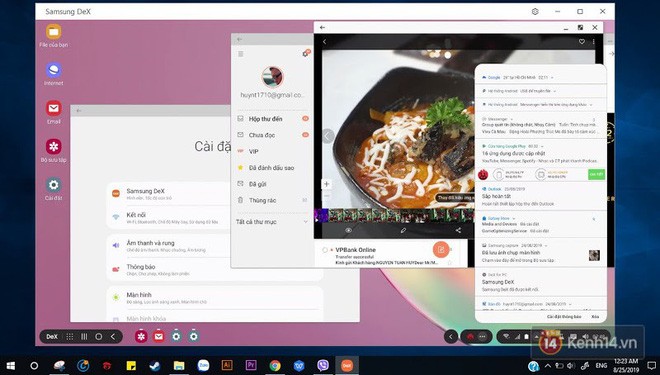Select the VPBank Online email radio circle

pyautogui.click(x=325, y=250)
